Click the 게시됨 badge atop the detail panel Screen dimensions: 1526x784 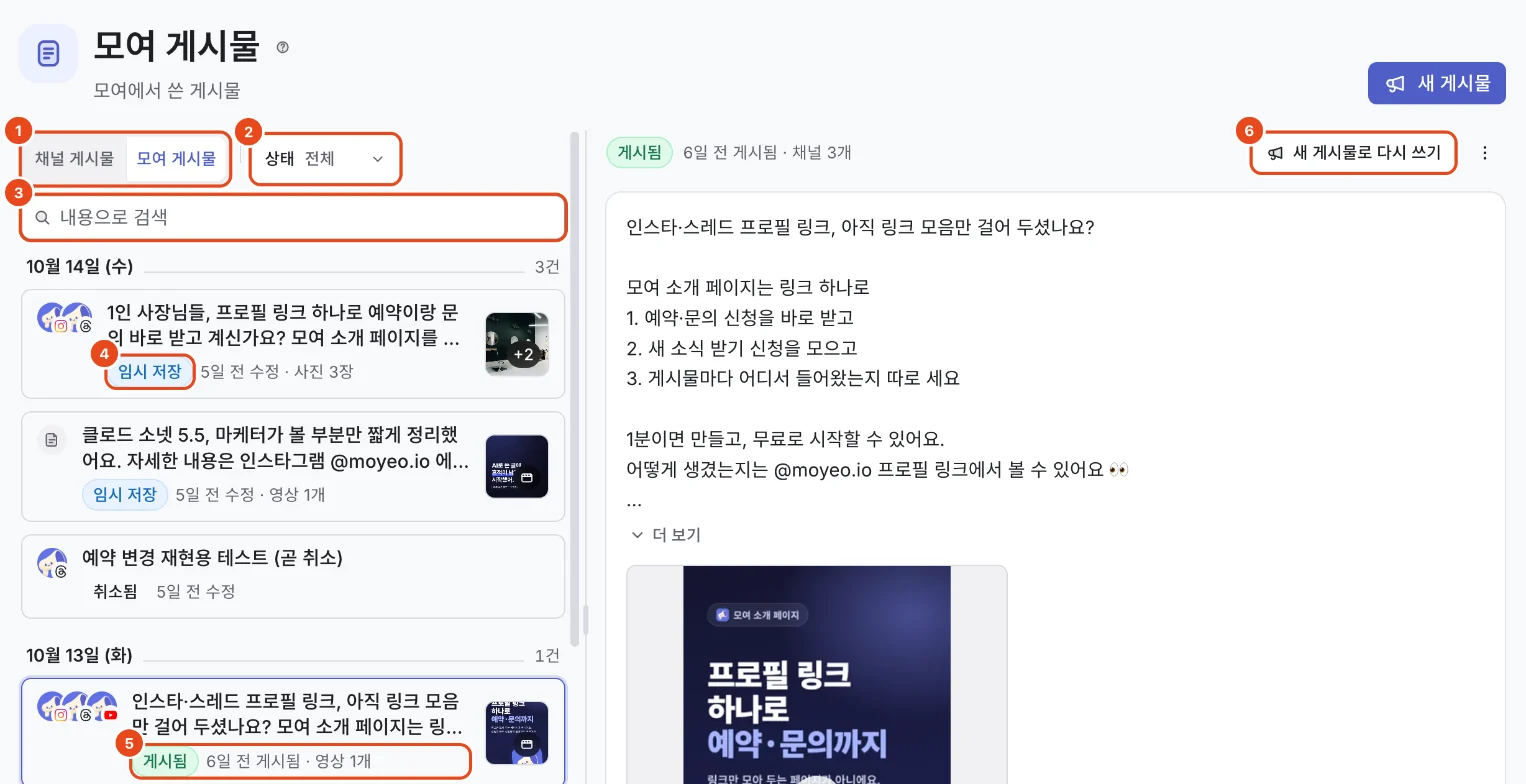point(640,153)
